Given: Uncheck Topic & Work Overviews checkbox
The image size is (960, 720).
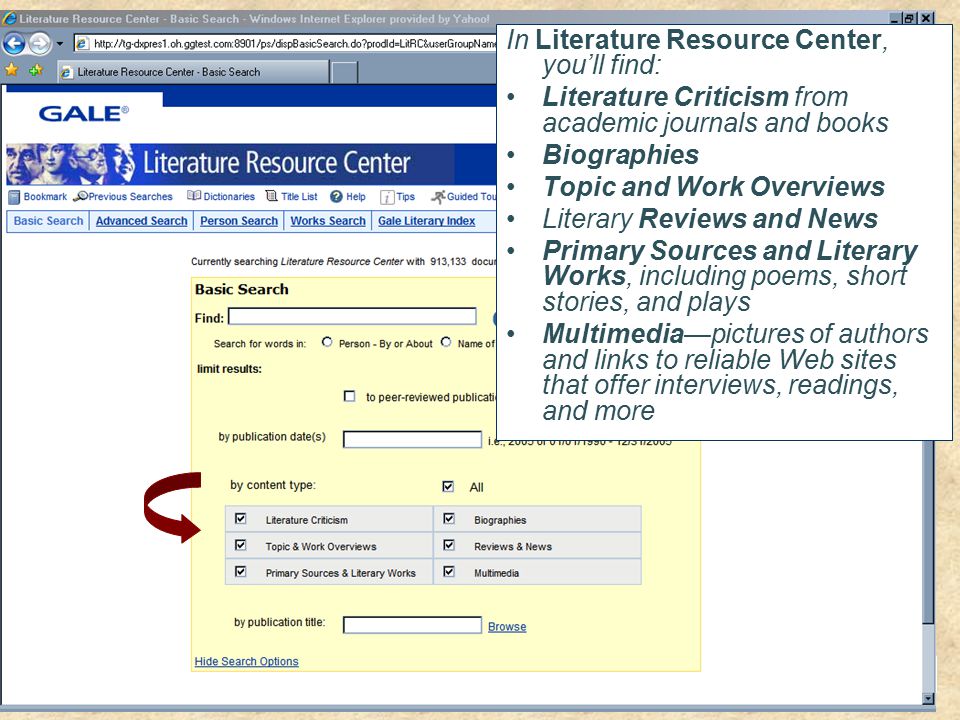Looking at the screenshot, I should [x=241, y=545].
